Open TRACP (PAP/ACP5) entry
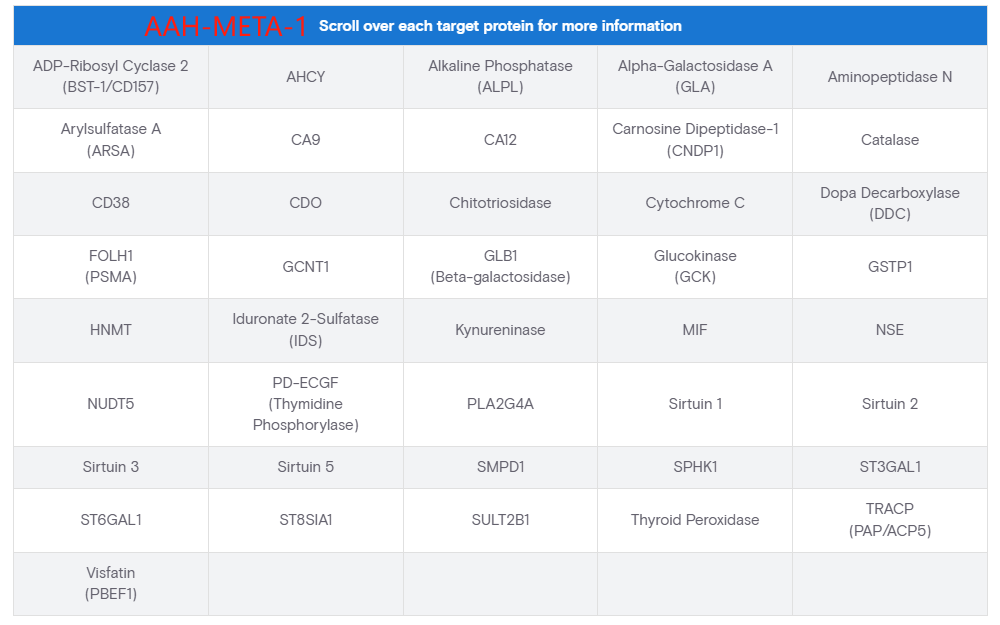1000x625 pixels. [x=889, y=520]
